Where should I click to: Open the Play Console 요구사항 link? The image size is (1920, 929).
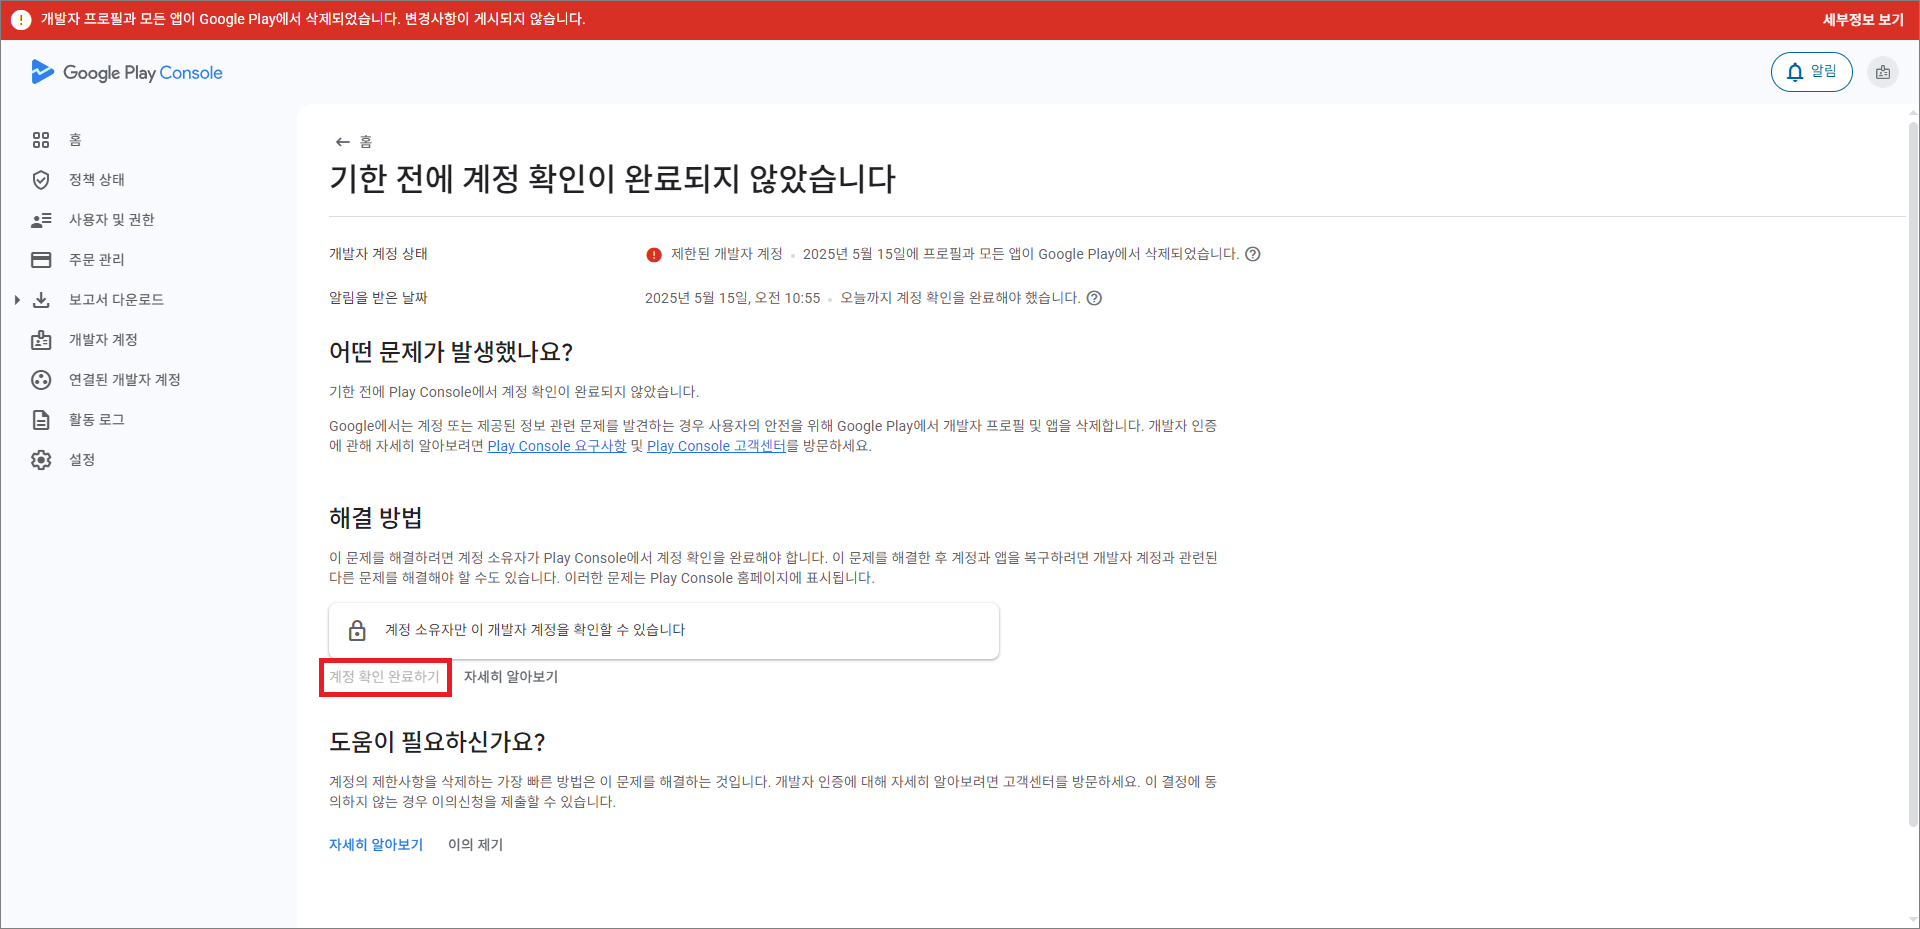tap(557, 446)
